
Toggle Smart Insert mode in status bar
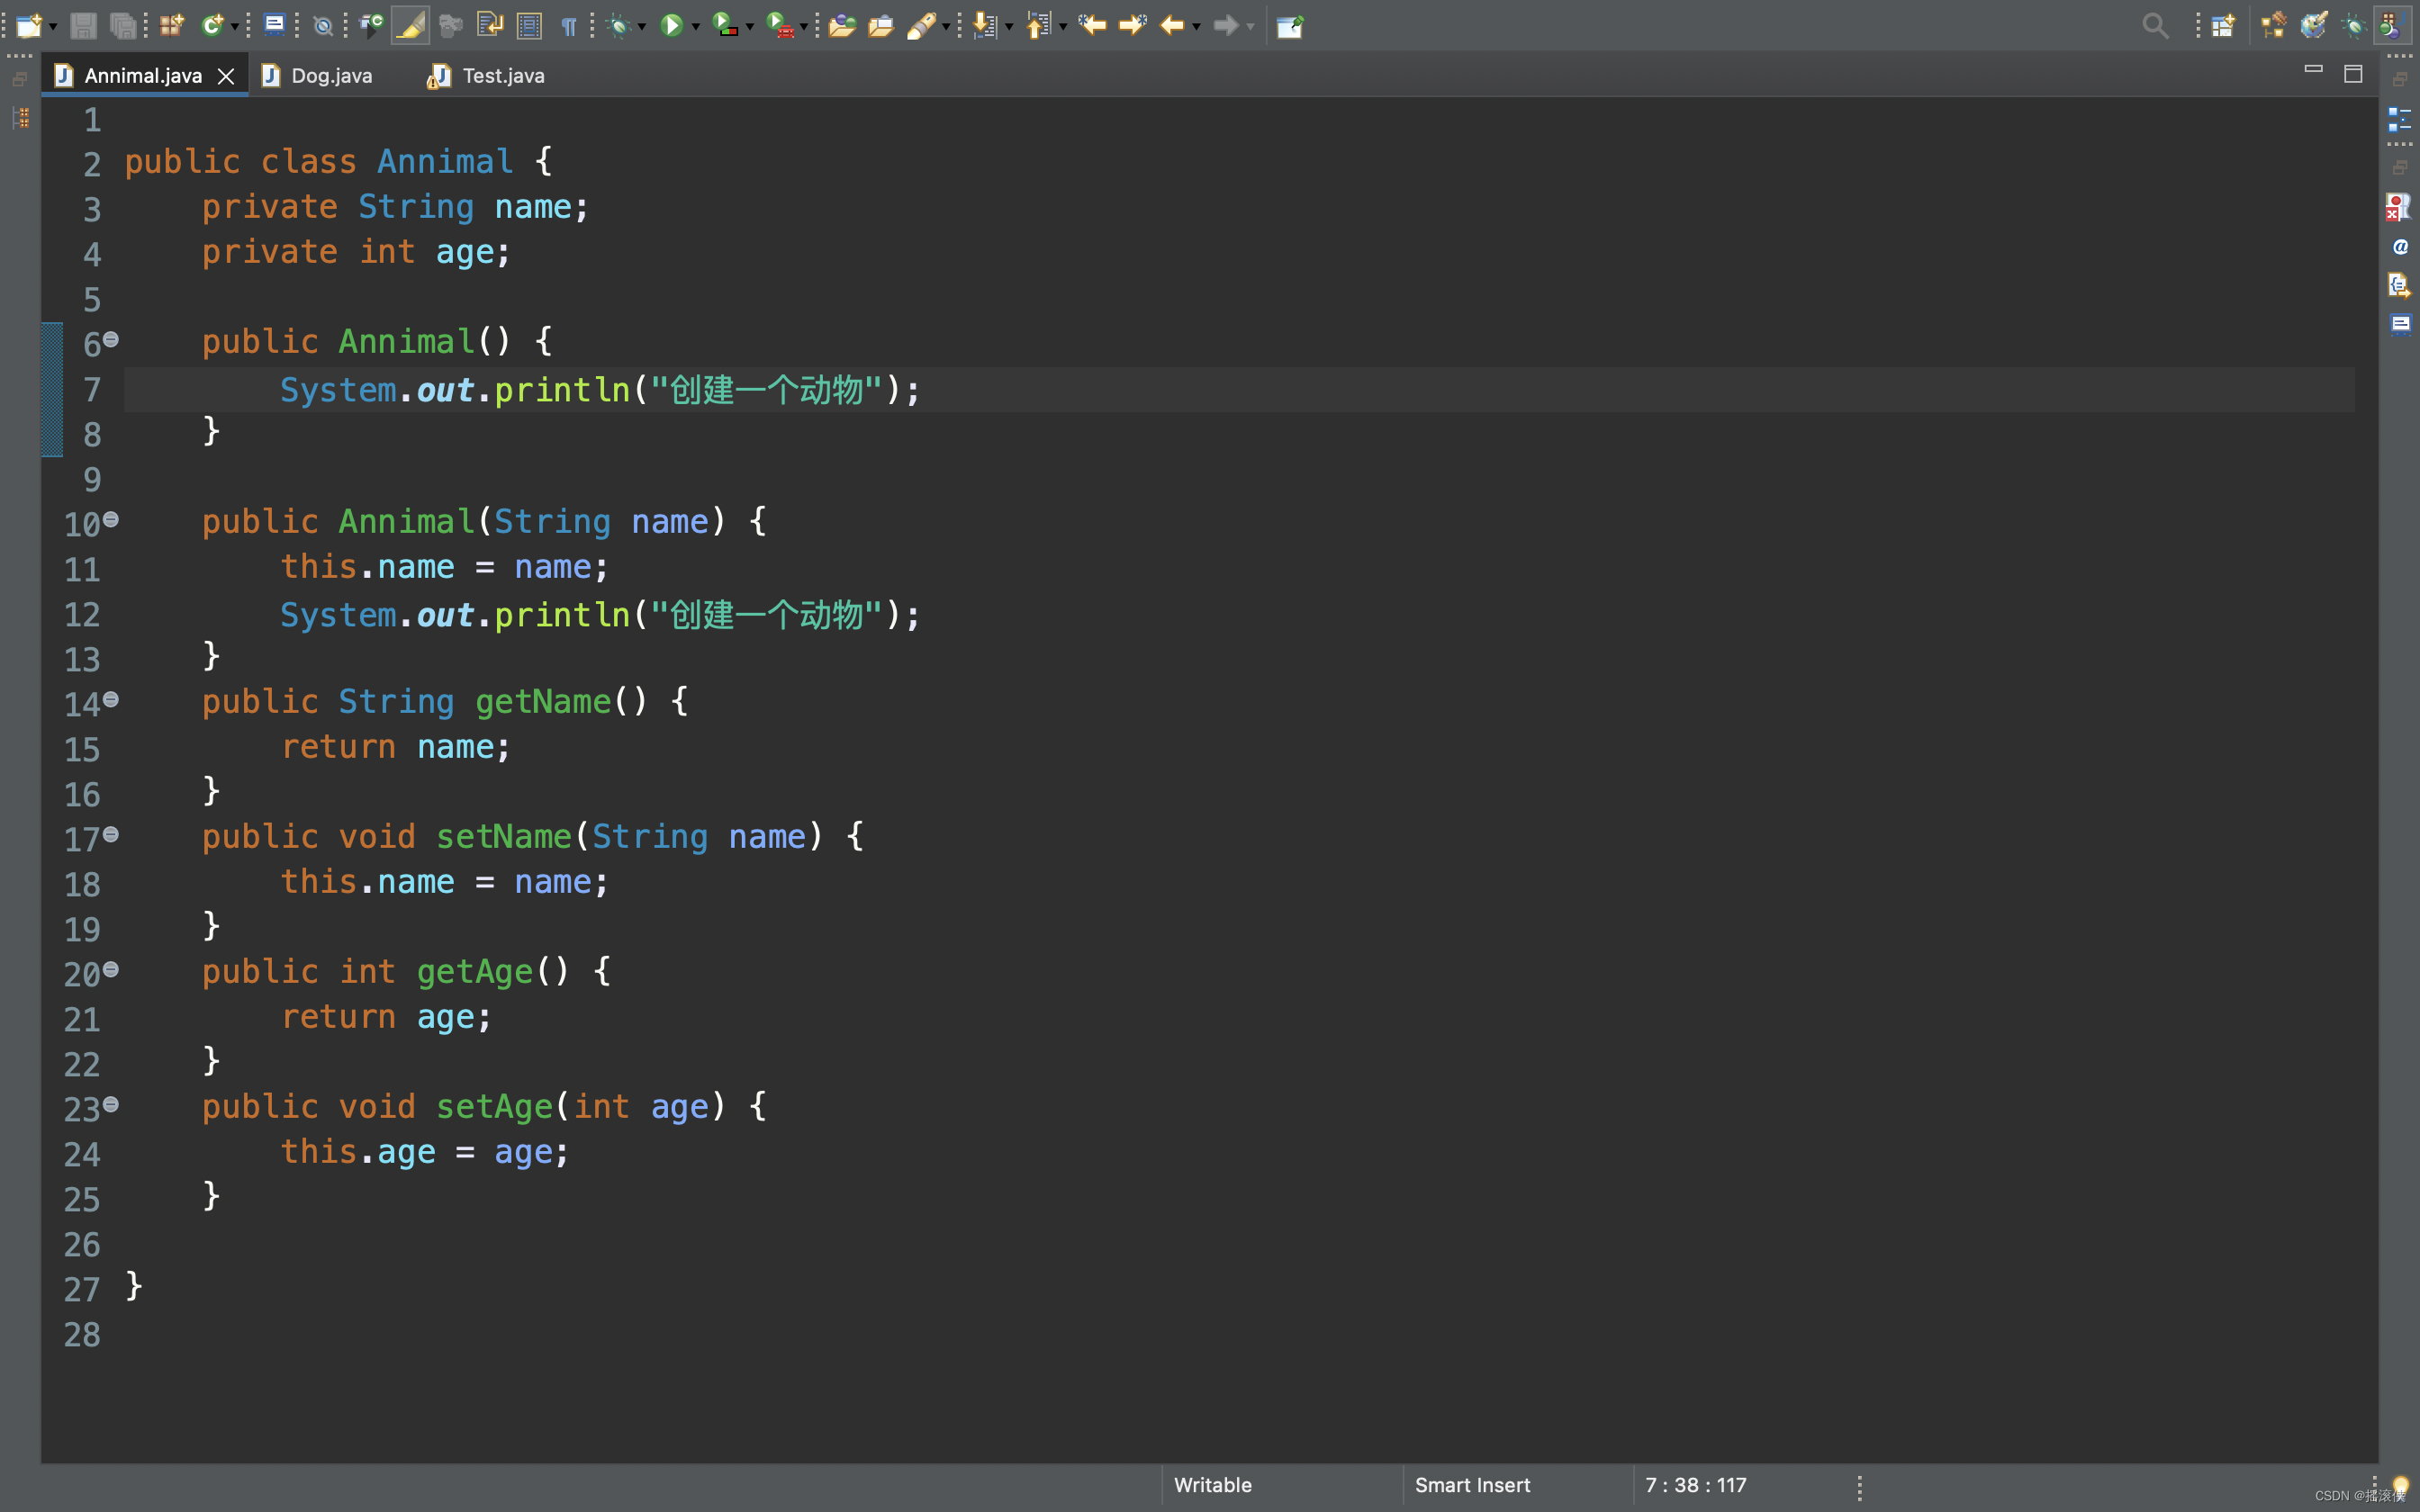click(x=1472, y=1485)
